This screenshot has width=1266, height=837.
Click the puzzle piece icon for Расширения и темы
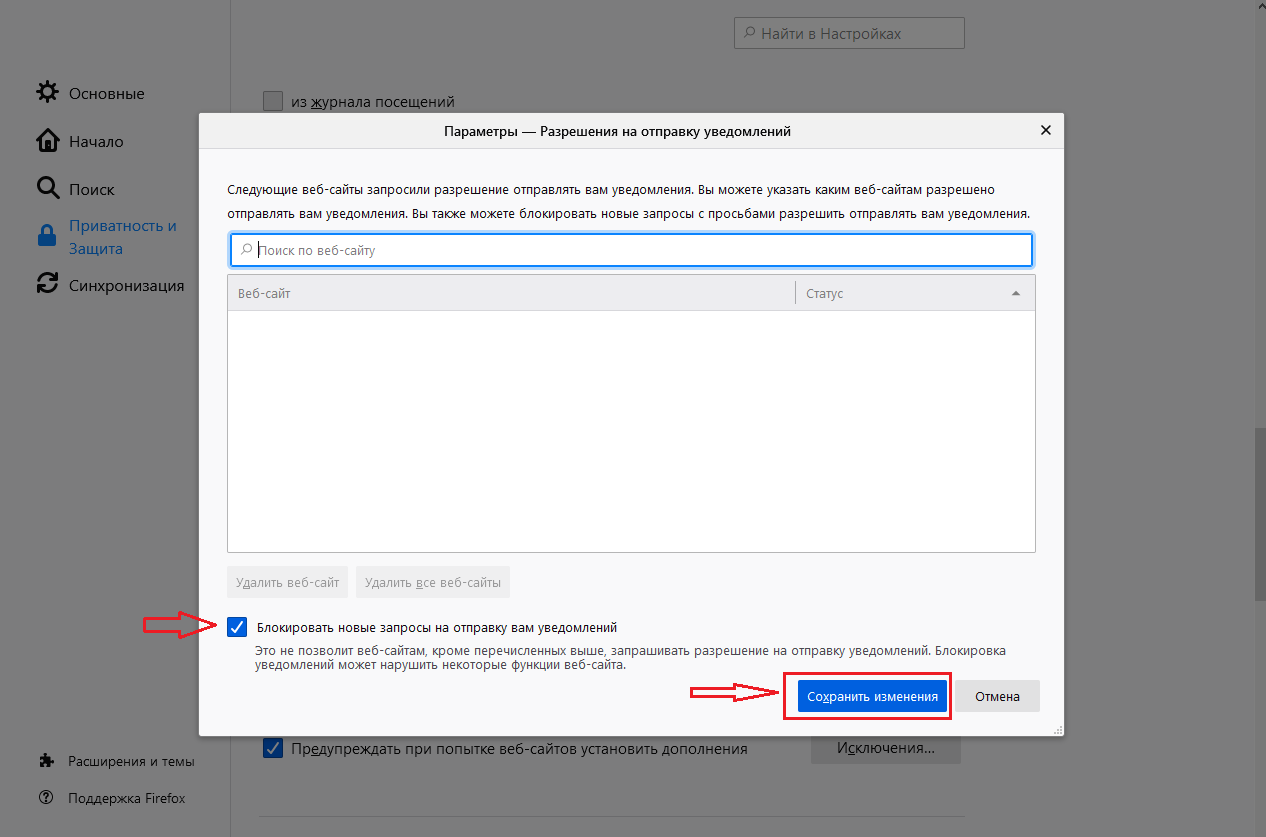click(46, 761)
